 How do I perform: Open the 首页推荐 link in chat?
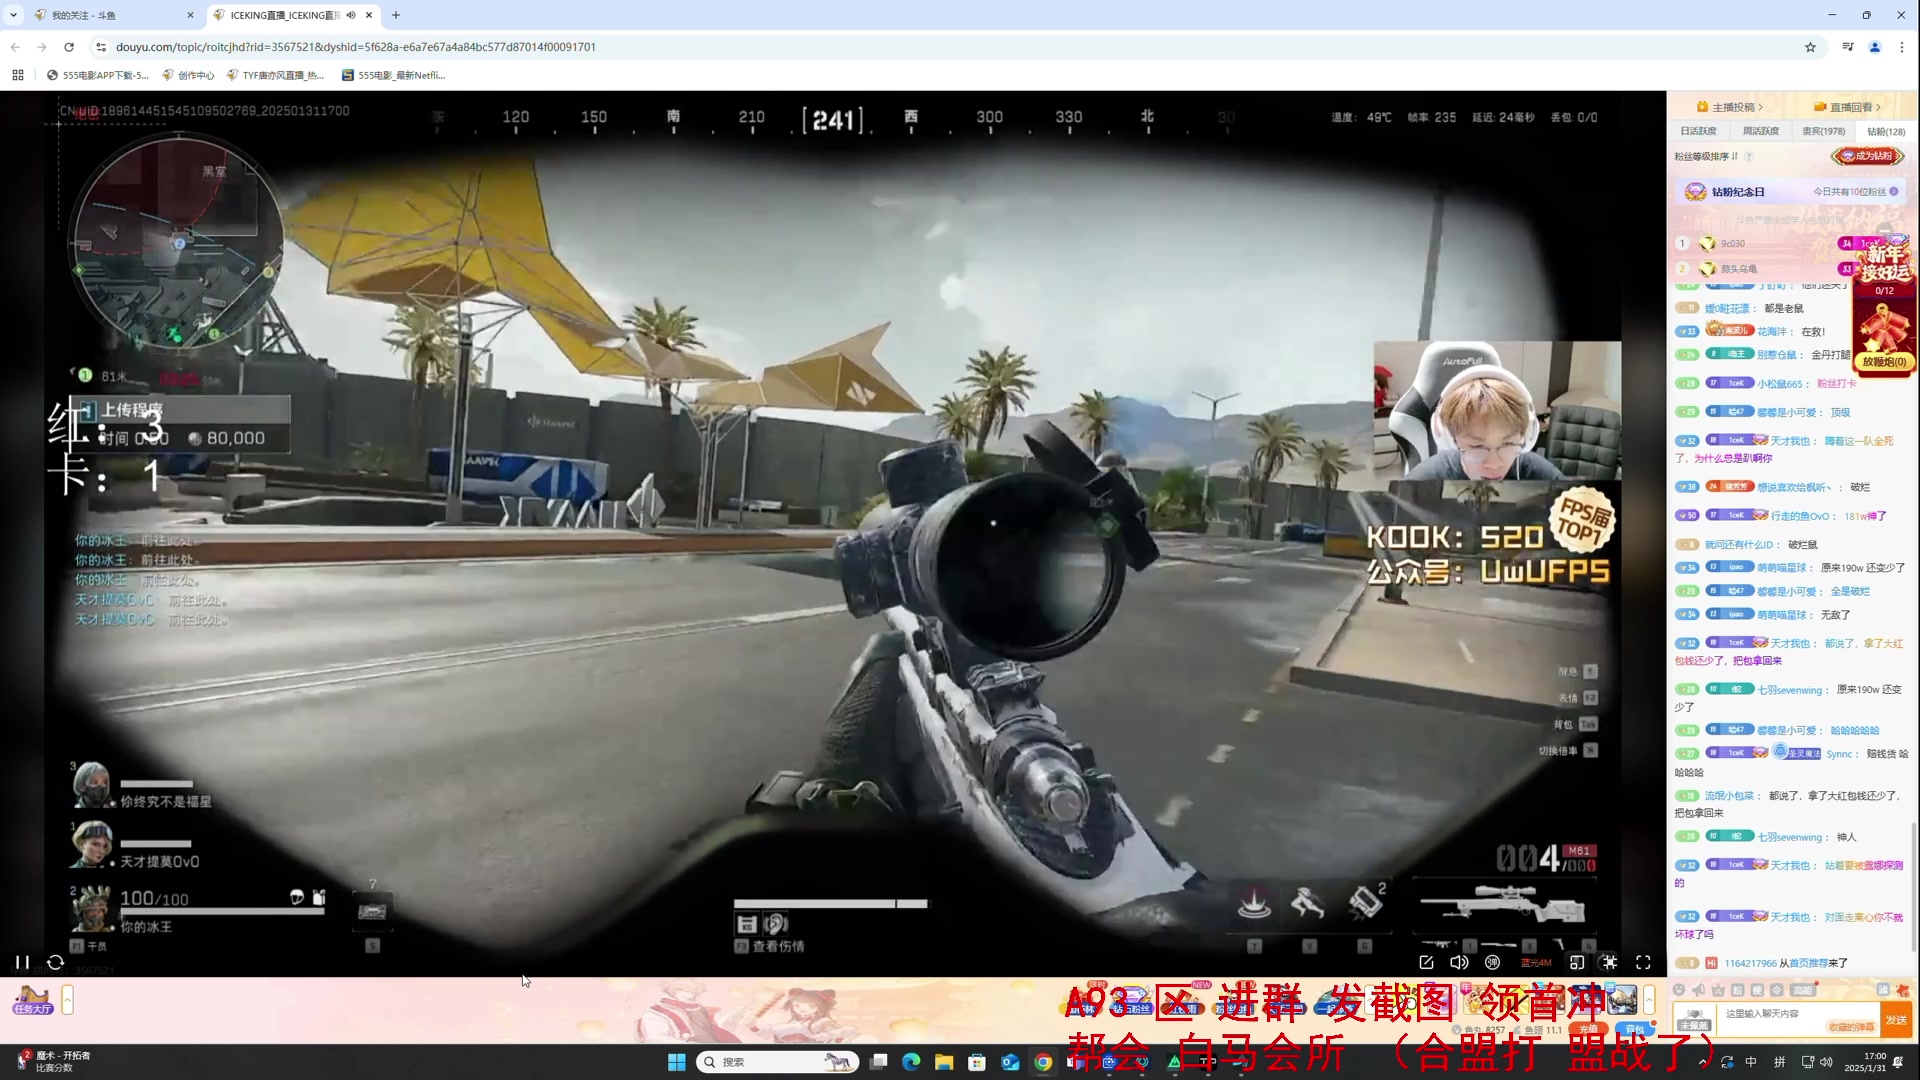click(1808, 963)
